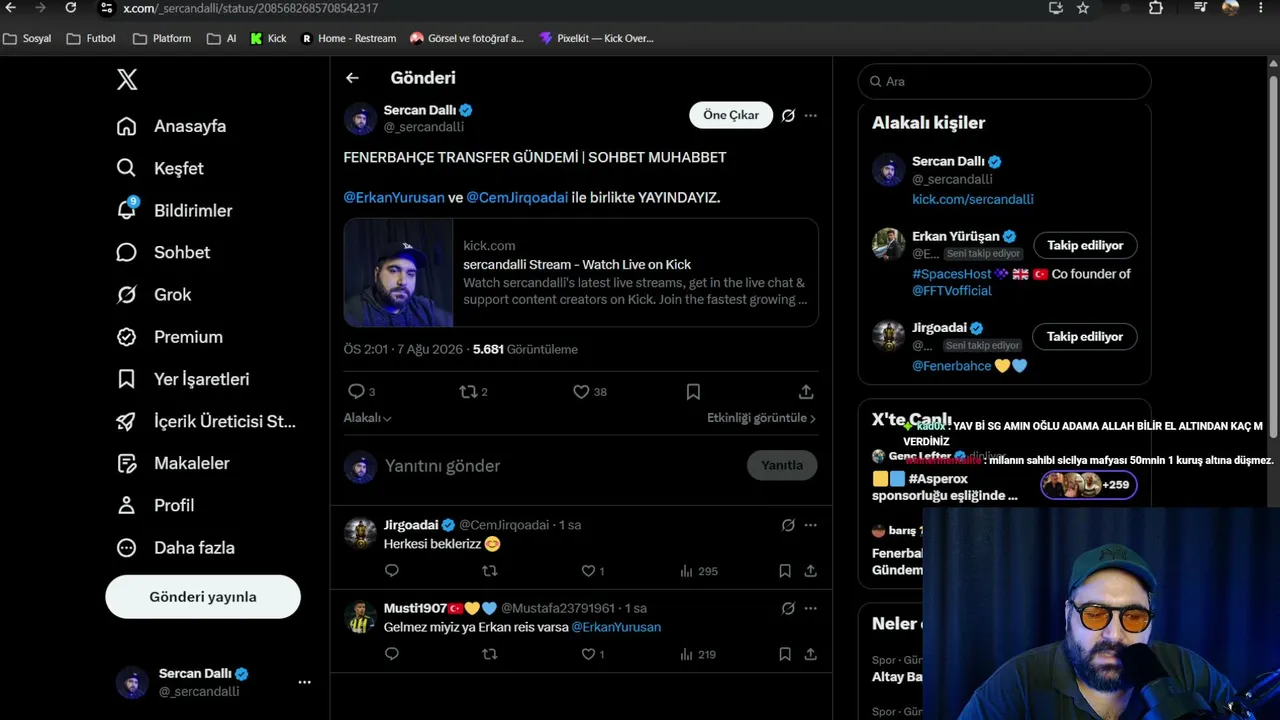The height and width of the screenshot is (720, 1280).
Task: Open Grok from the sidebar
Action: 154,294
